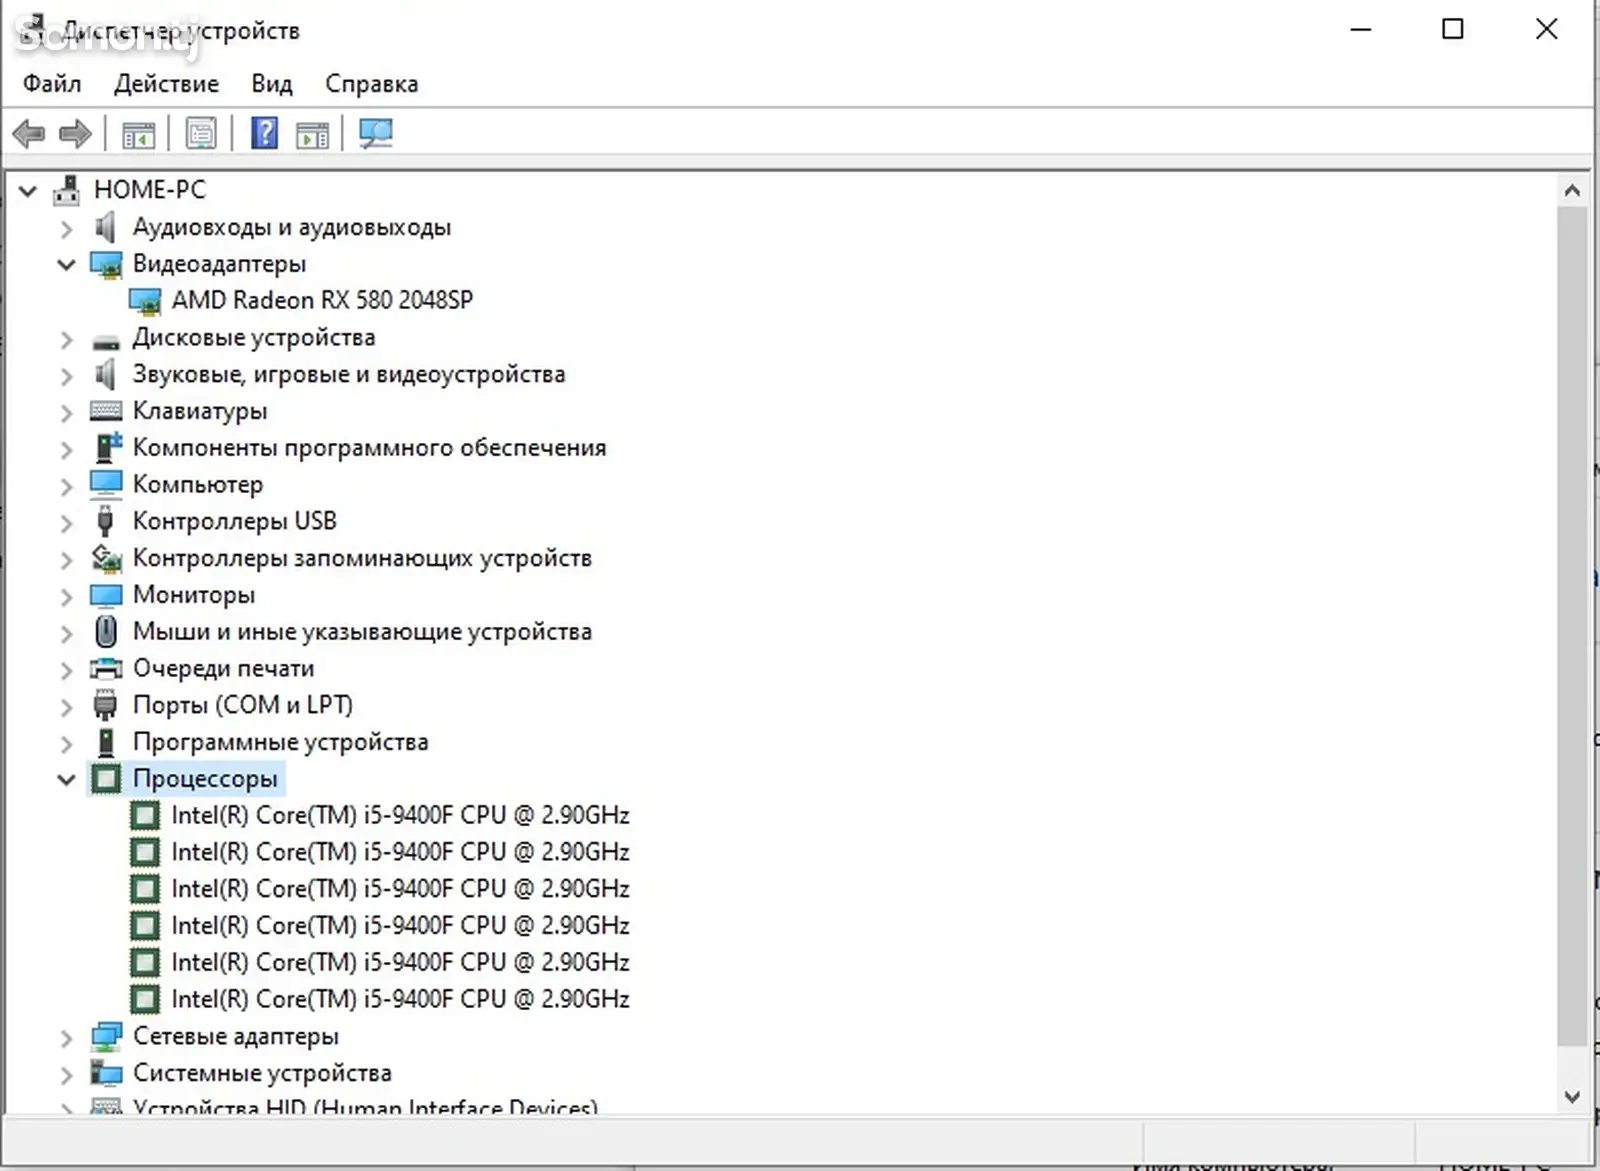This screenshot has width=1600, height=1171.
Task: Toggle the action pane toolbar icon
Action: pyautogui.click(x=313, y=134)
